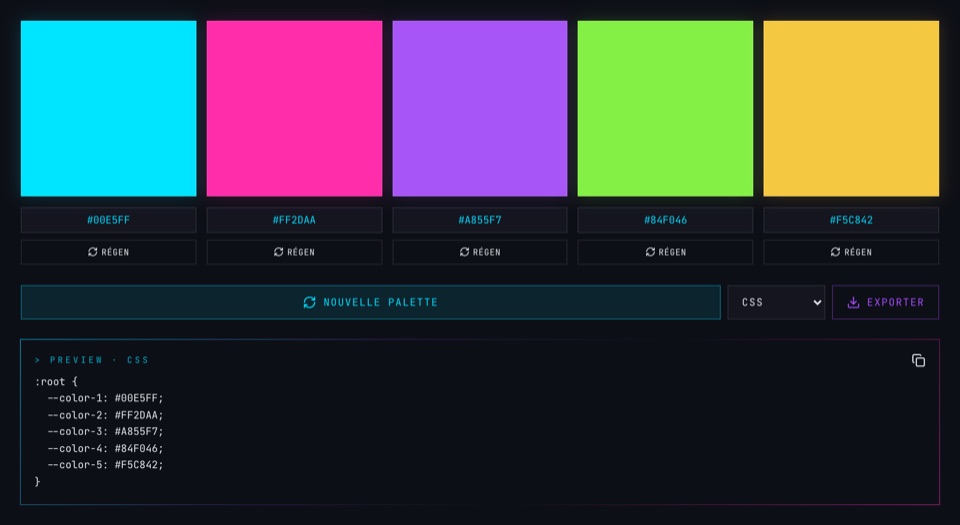This screenshot has height=525, width=960.
Task: Click the '--color-3: #A855F7;' line in the preview
Action: pos(105,431)
